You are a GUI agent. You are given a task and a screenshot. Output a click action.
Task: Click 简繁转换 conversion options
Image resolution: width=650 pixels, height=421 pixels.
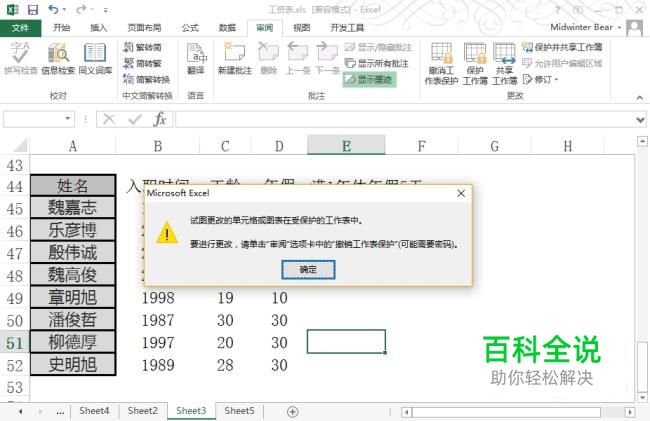click(x=147, y=79)
